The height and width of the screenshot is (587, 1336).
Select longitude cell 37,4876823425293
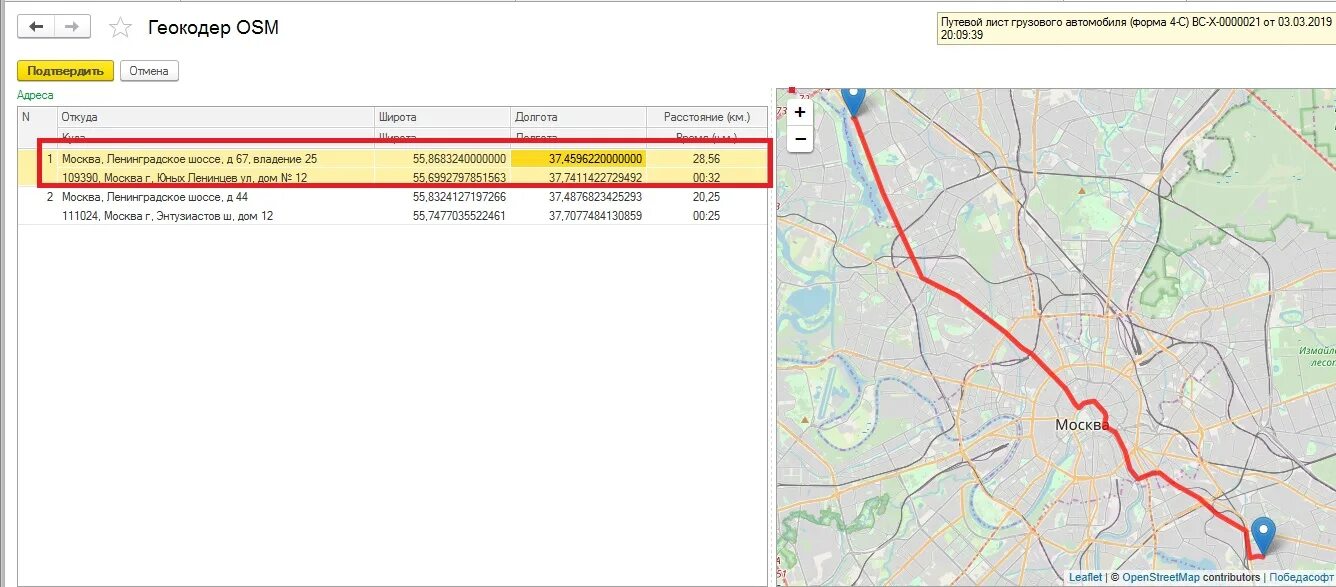pos(578,197)
